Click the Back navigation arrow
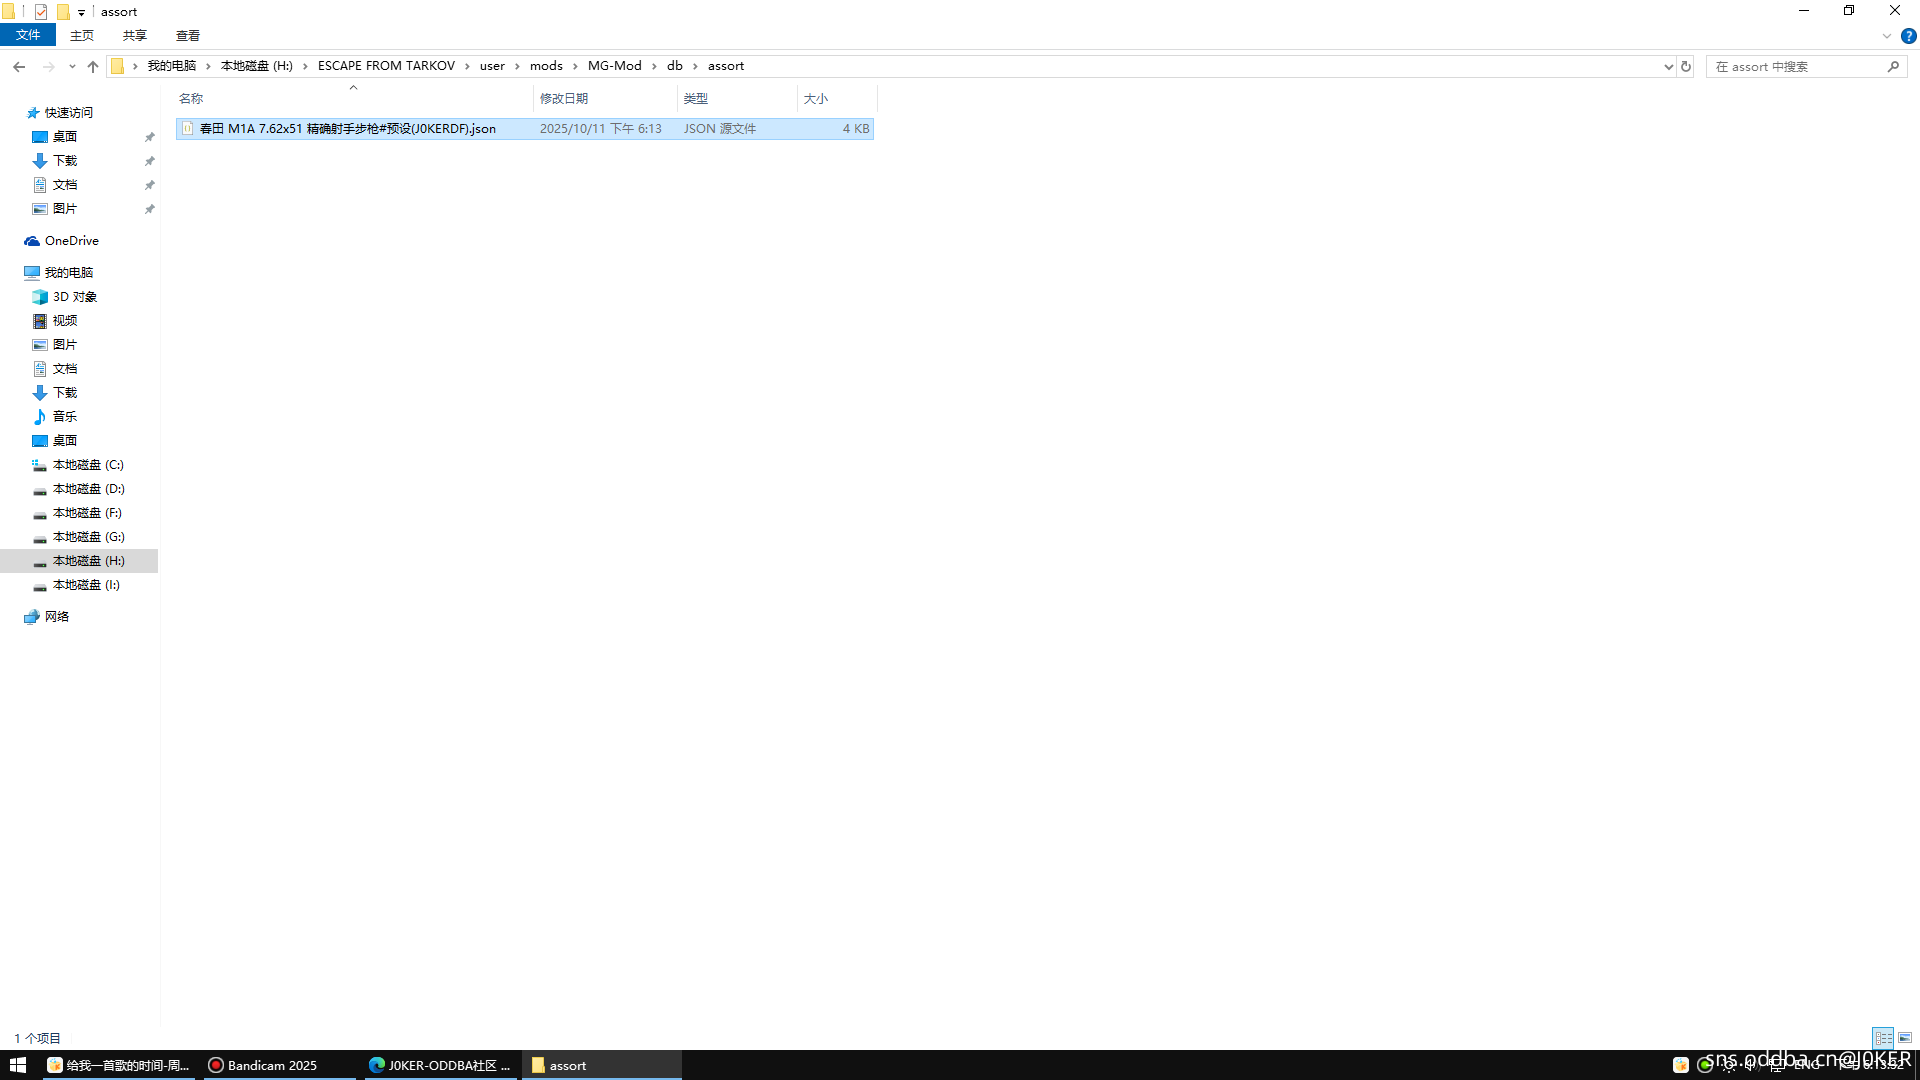The width and height of the screenshot is (1920, 1080). coord(19,66)
